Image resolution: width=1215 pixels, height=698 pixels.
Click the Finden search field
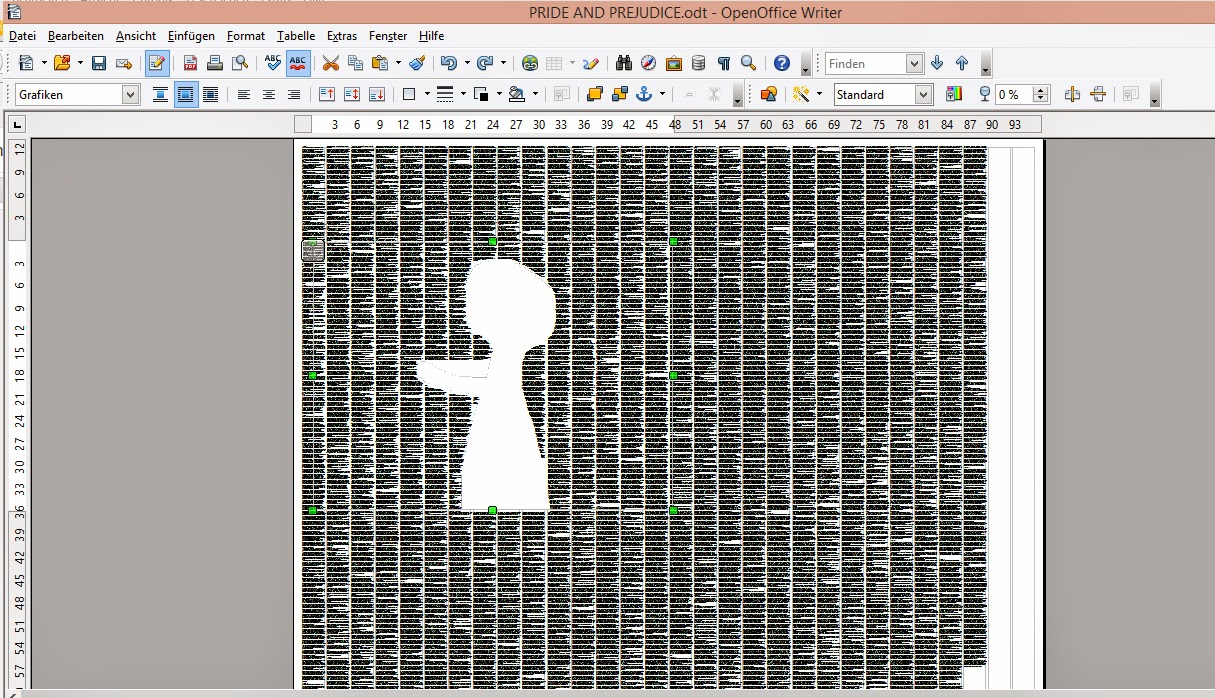click(x=866, y=63)
